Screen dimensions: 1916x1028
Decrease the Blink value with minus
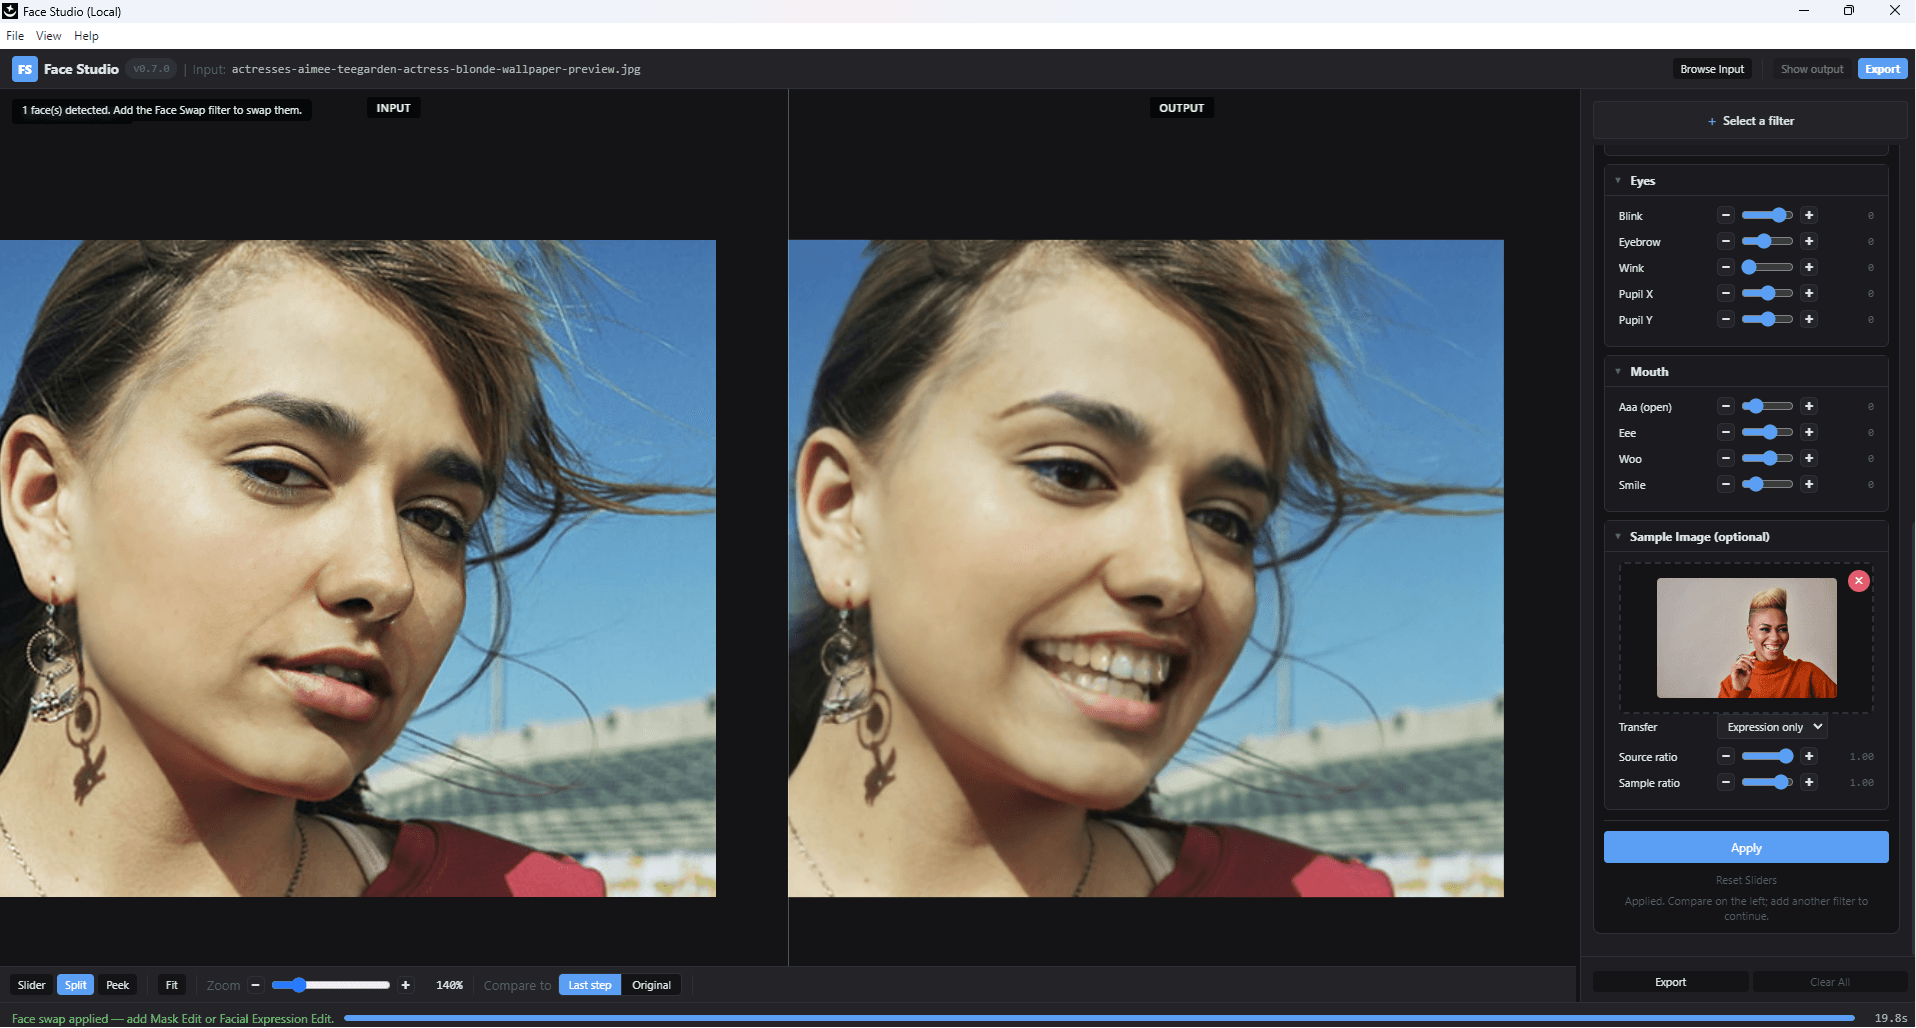(x=1725, y=215)
